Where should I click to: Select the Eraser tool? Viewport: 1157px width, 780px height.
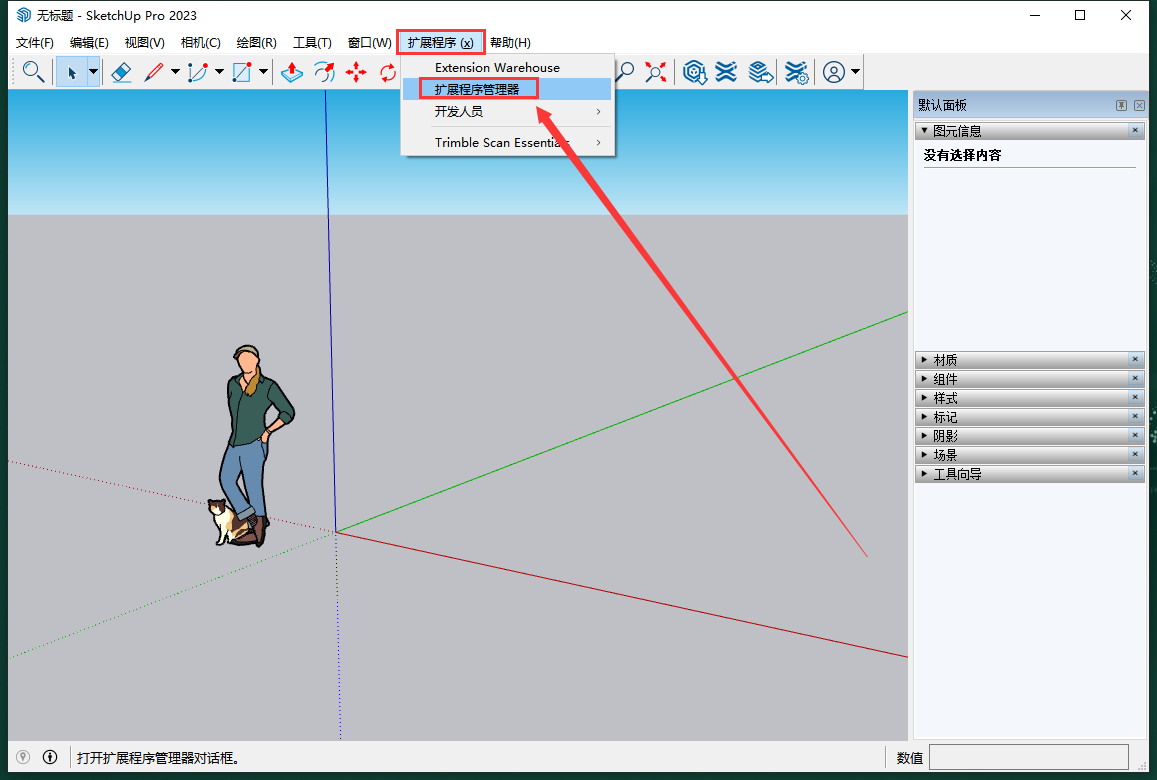pos(121,72)
